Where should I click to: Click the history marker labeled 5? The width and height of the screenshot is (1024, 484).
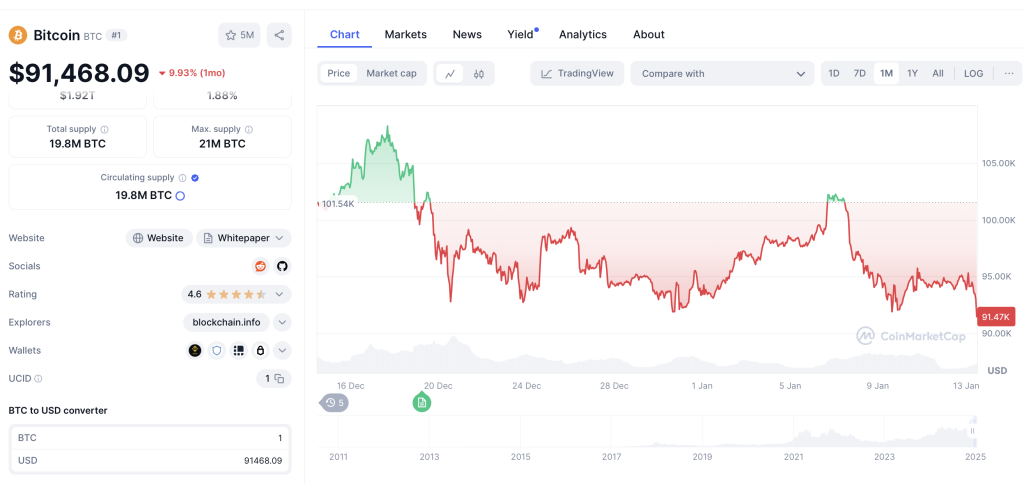point(334,402)
